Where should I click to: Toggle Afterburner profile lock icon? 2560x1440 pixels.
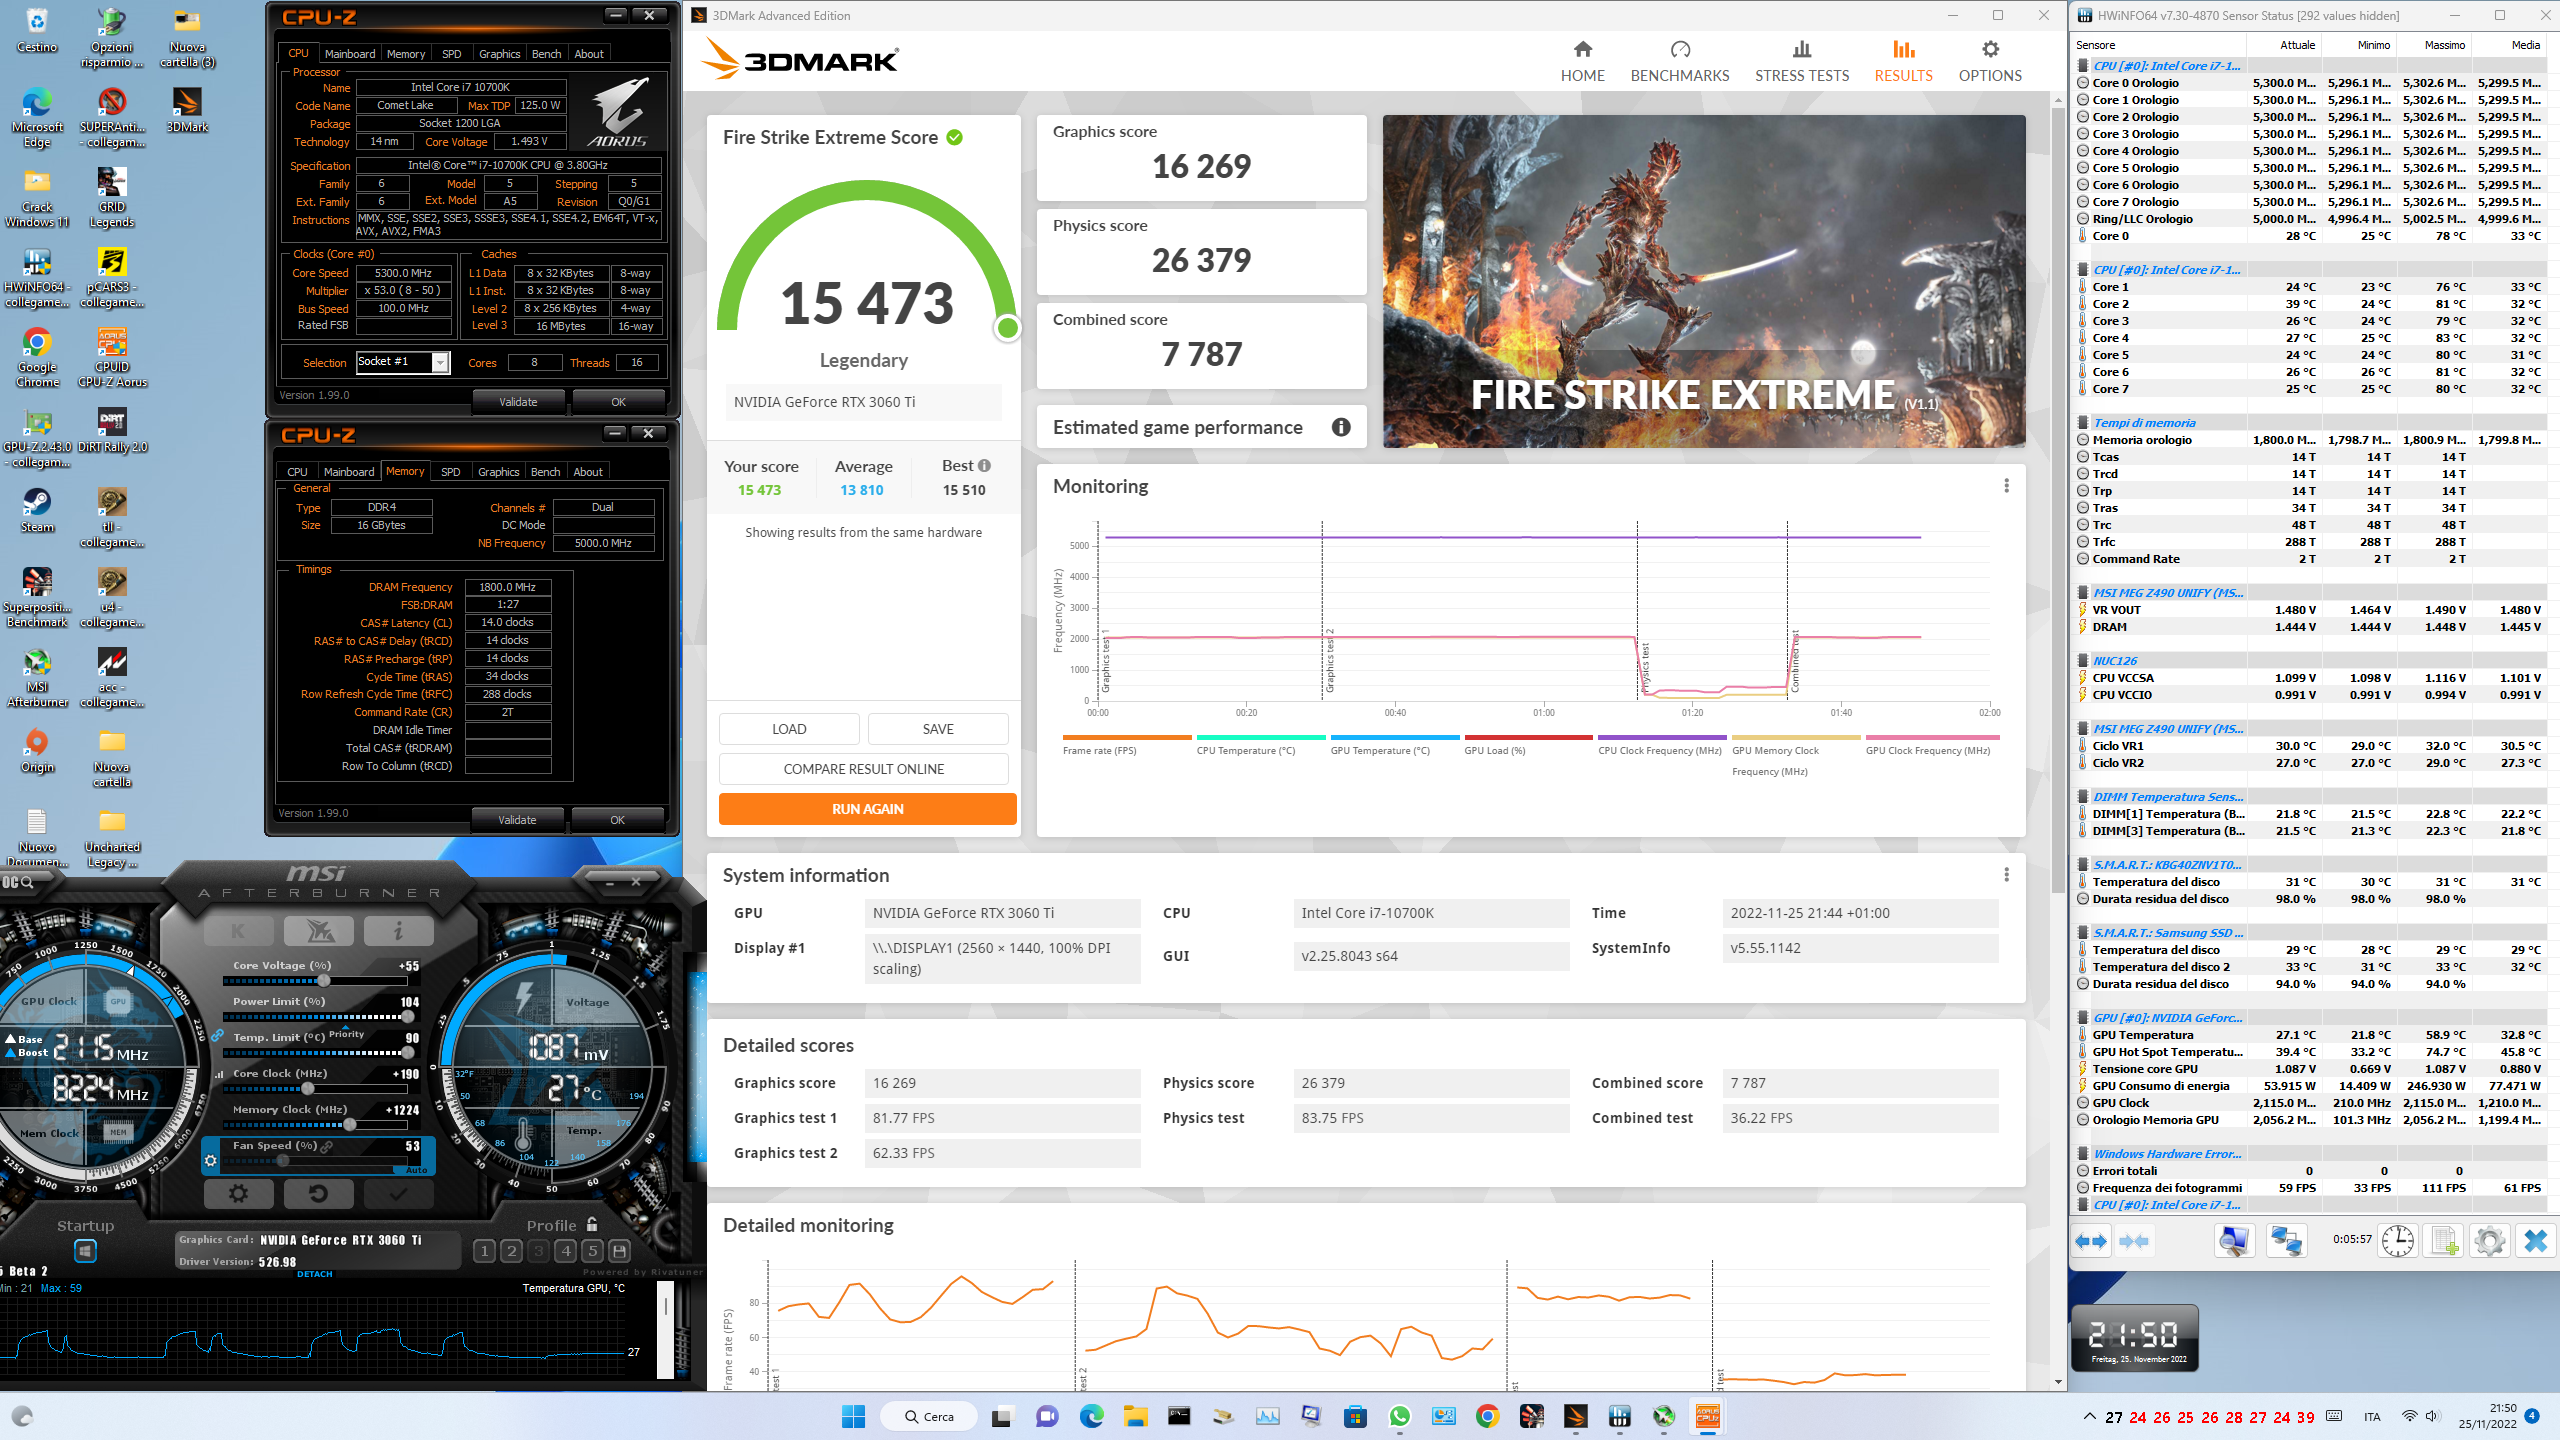pos(593,1224)
